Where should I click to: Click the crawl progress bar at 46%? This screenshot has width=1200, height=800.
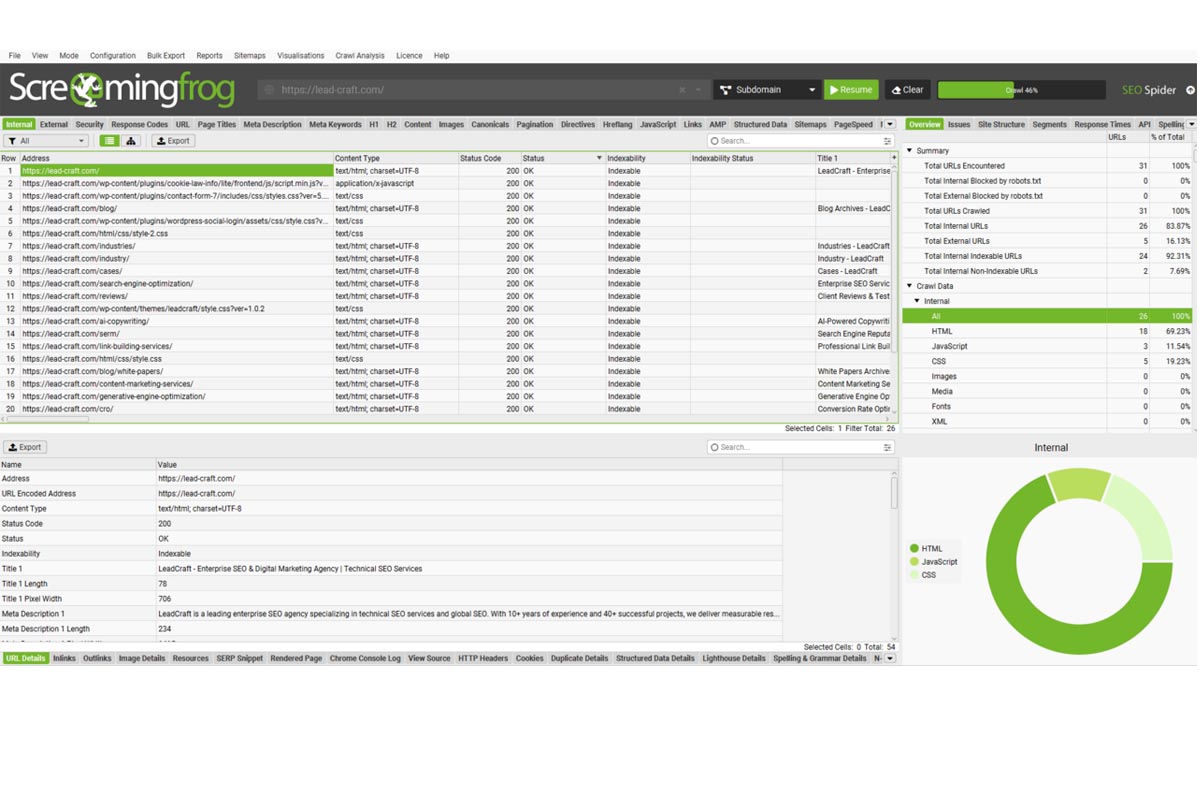pyautogui.click(x=1021, y=90)
